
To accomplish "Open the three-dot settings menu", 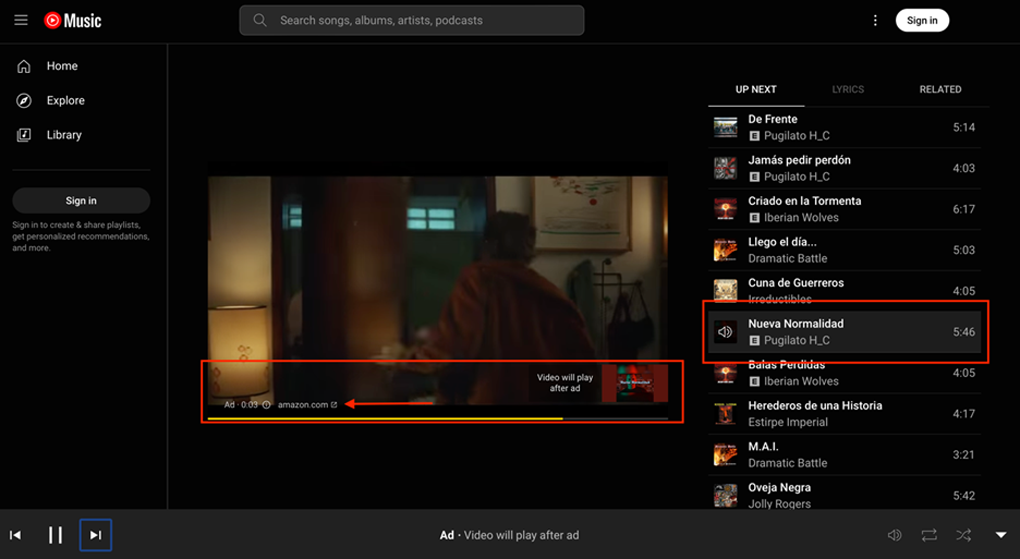I will pos(875,20).
